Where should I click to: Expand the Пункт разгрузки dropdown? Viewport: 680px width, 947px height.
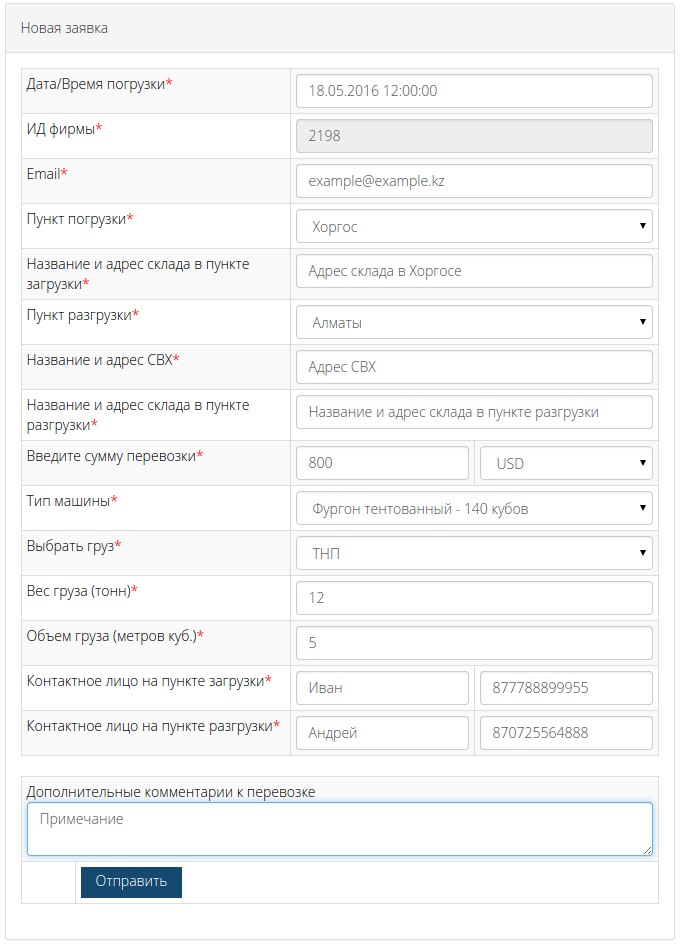[474, 322]
